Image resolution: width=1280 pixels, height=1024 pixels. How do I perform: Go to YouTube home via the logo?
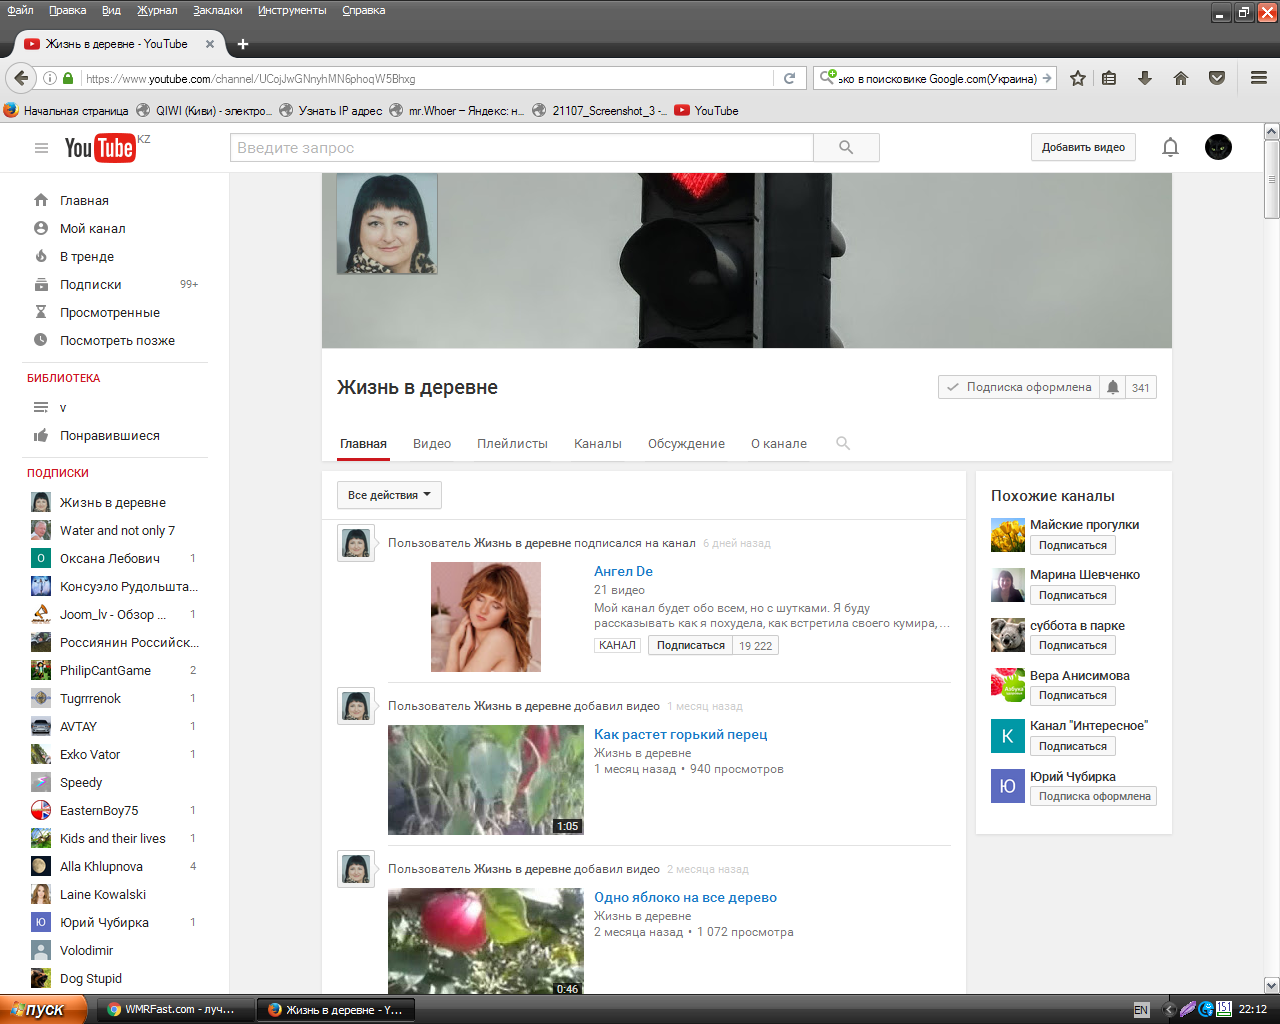point(100,148)
